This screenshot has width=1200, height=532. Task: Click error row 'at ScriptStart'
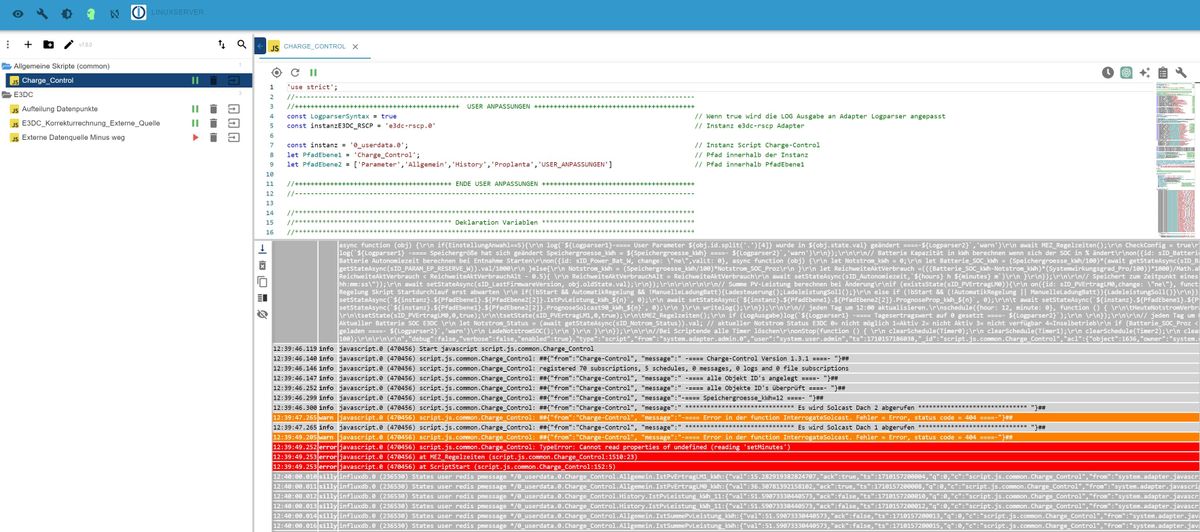pos(735,466)
